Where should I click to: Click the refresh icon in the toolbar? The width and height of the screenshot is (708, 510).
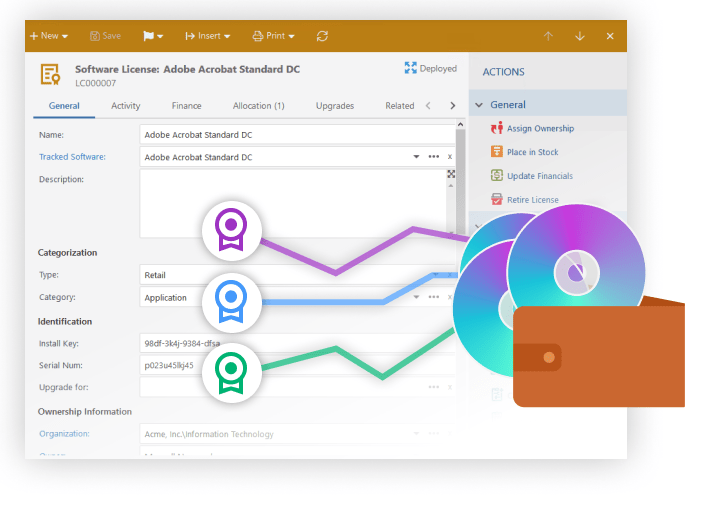click(x=322, y=36)
